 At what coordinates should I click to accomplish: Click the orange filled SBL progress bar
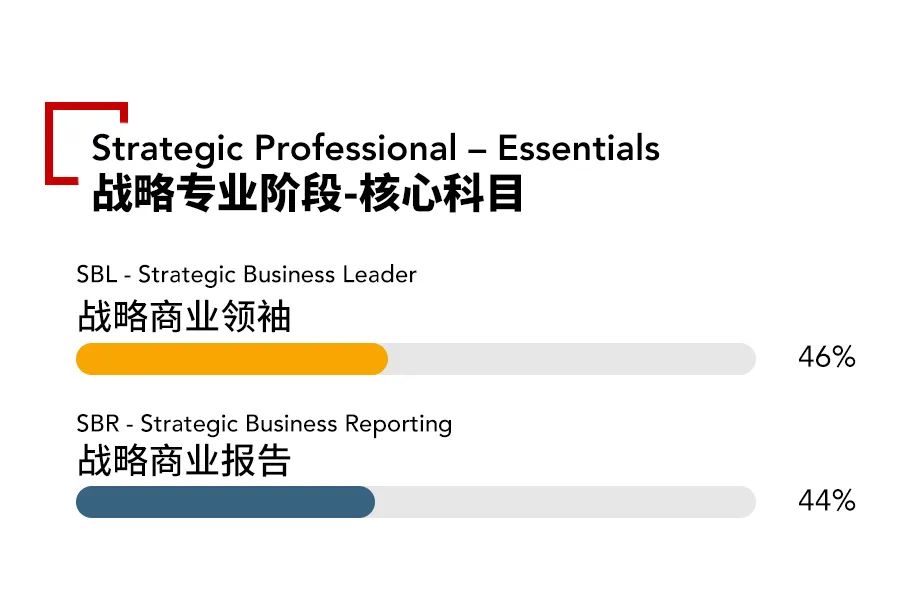pyautogui.click(x=232, y=359)
